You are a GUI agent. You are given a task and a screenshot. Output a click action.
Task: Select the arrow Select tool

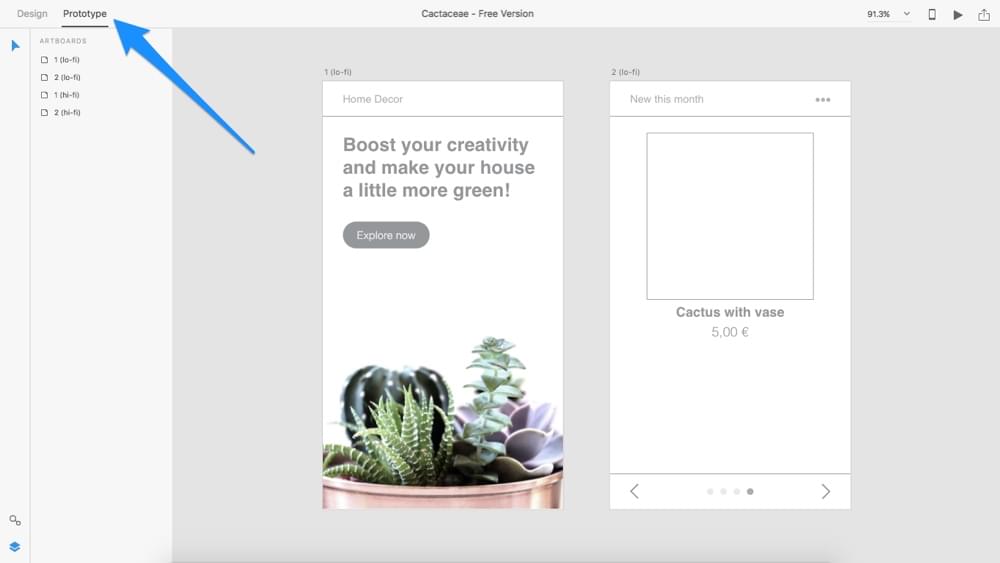click(x=15, y=46)
